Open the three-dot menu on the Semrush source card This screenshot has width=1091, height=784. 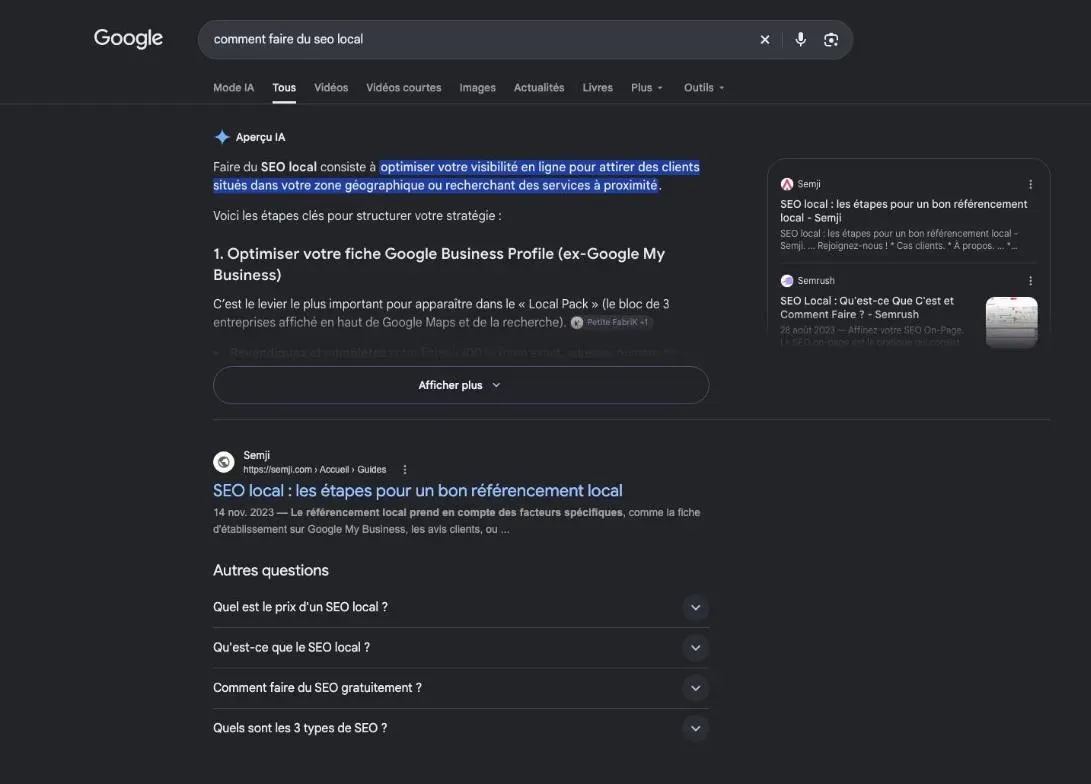point(1030,281)
